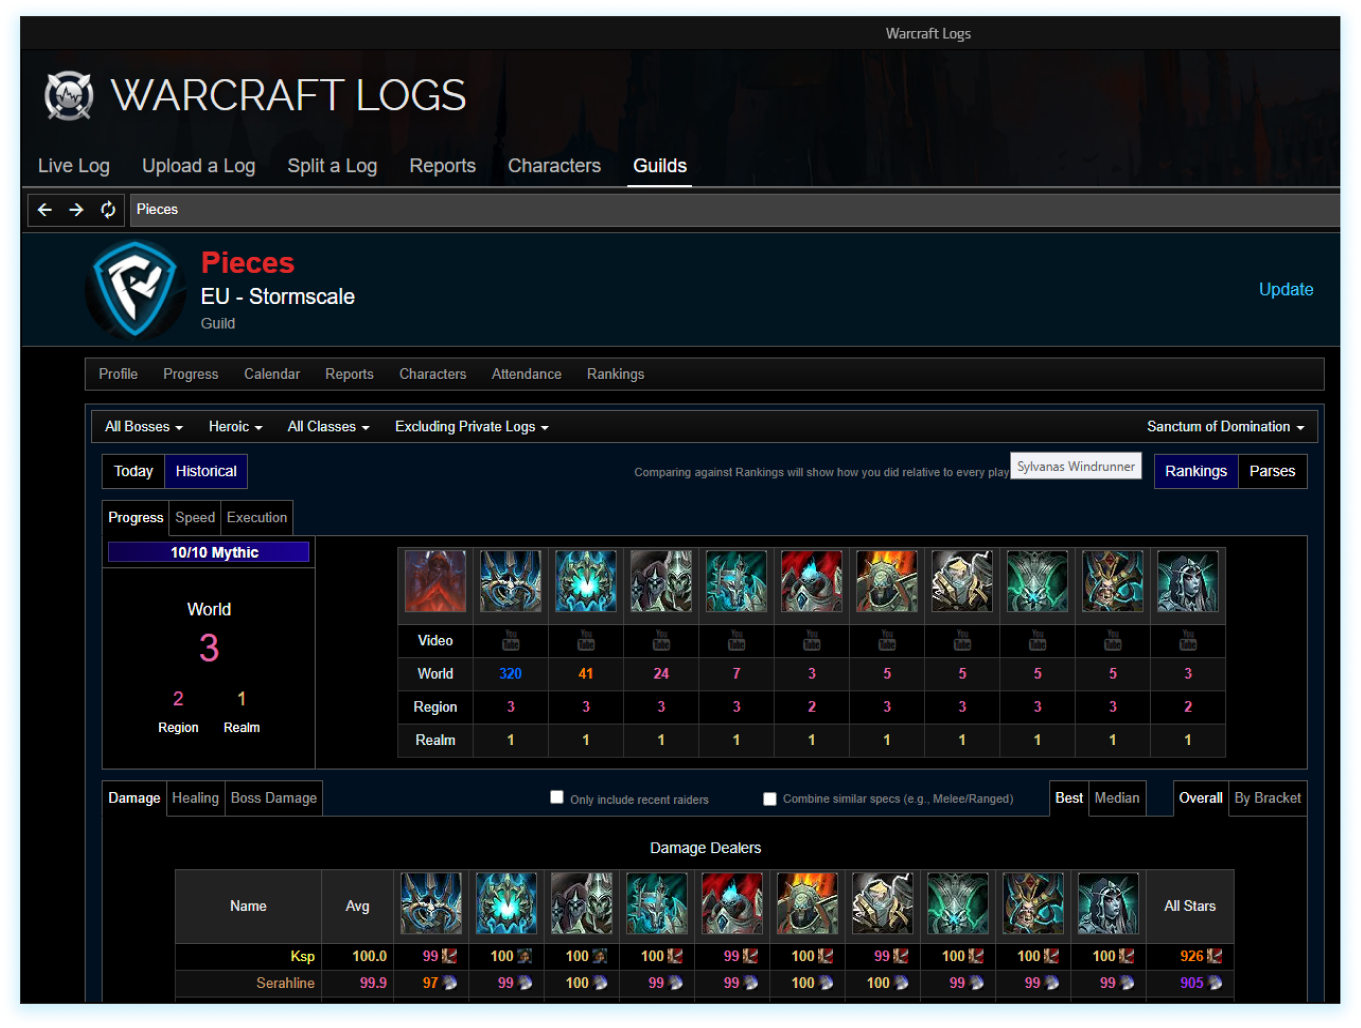Open the YouTube video under Sylvanas column

pyautogui.click(x=1188, y=640)
